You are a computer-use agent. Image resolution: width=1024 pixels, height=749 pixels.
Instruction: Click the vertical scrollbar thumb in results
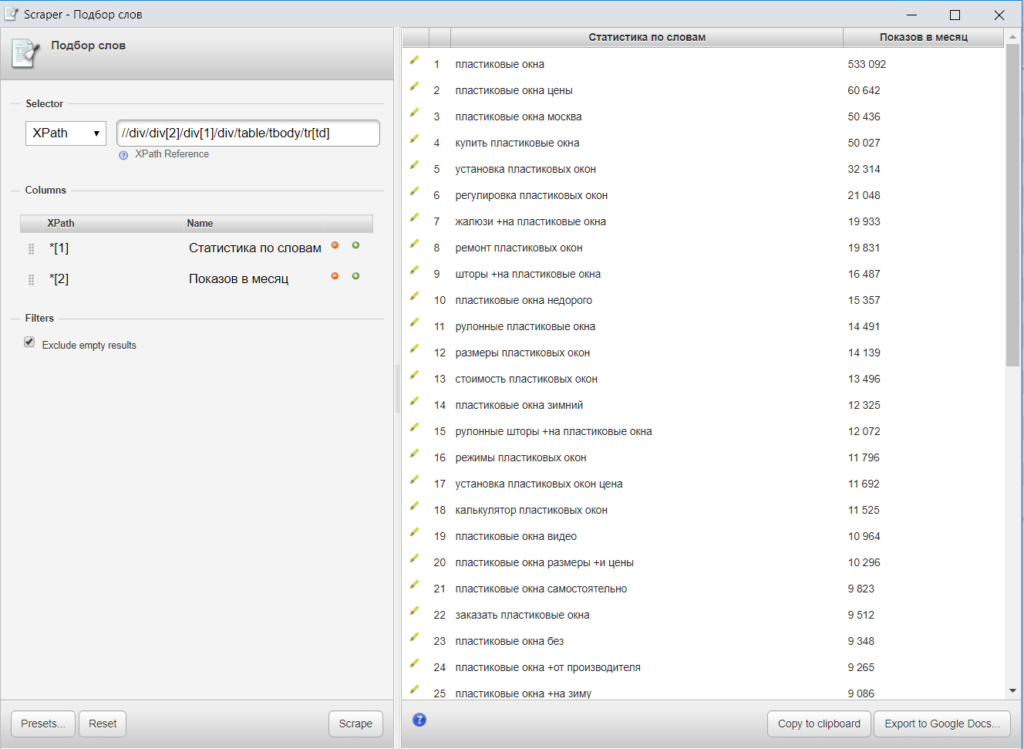(x=1013, y=206)
